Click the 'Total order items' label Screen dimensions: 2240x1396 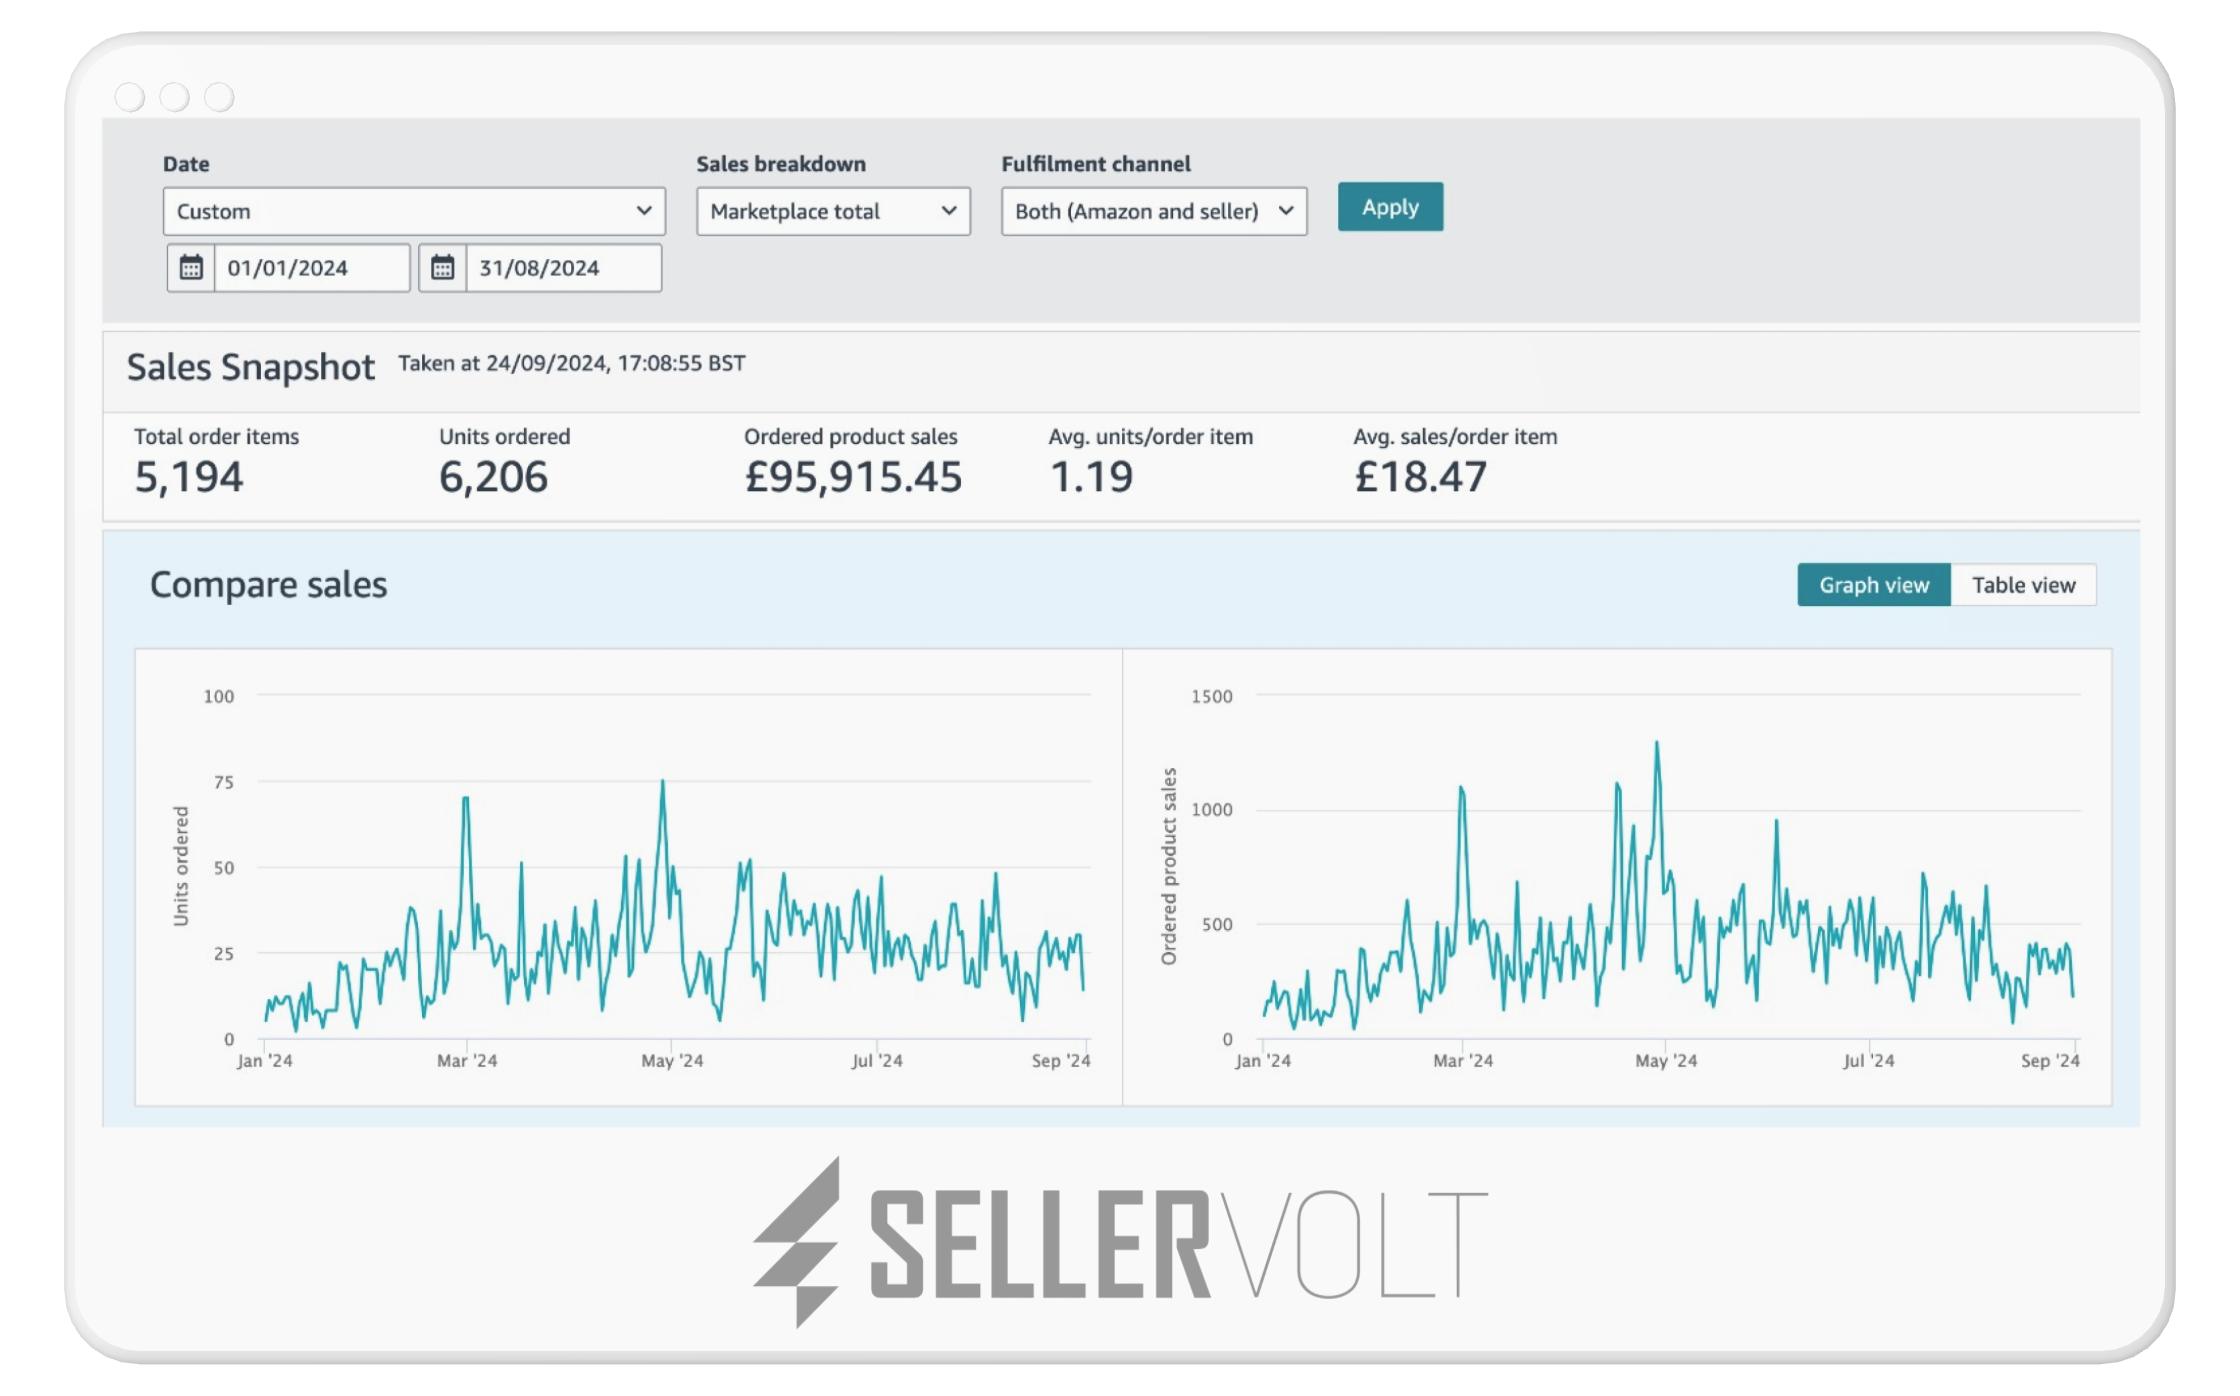coord(216,437)
